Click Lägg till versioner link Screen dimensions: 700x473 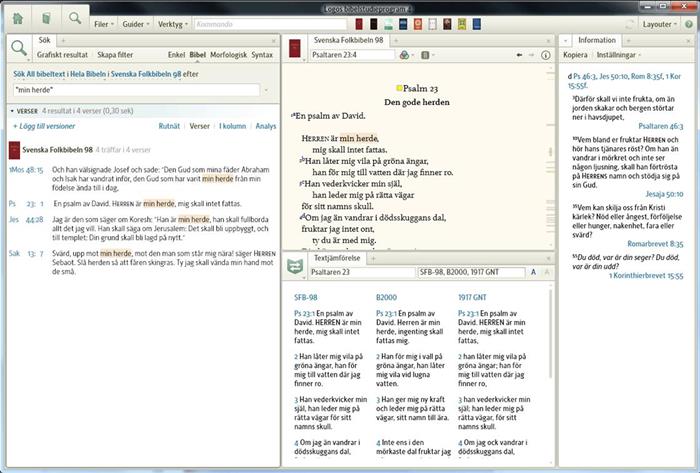click(44, 126)
